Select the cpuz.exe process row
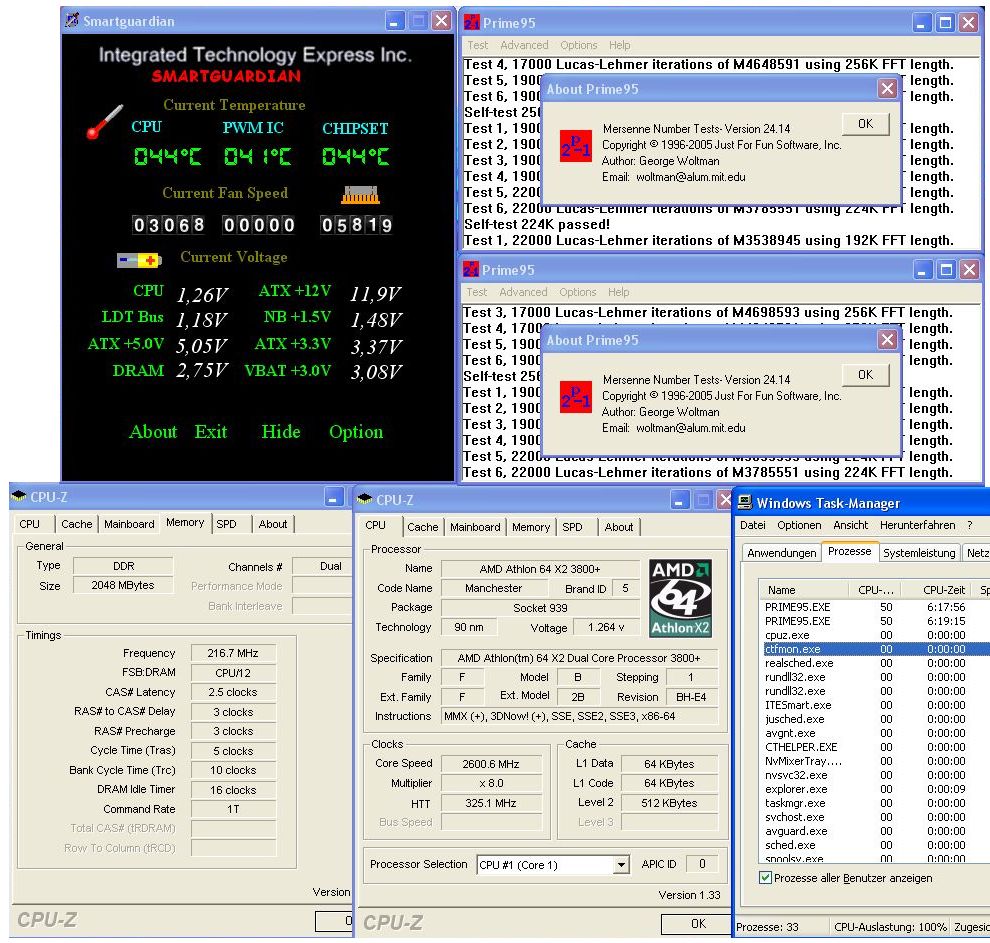 [874, 635]
